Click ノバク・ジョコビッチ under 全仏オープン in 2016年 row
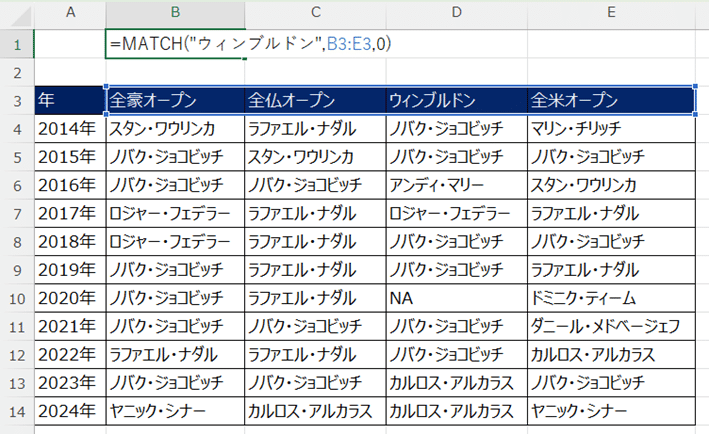The height and width of the screenshot is (434, 709). tap(316, 185)
